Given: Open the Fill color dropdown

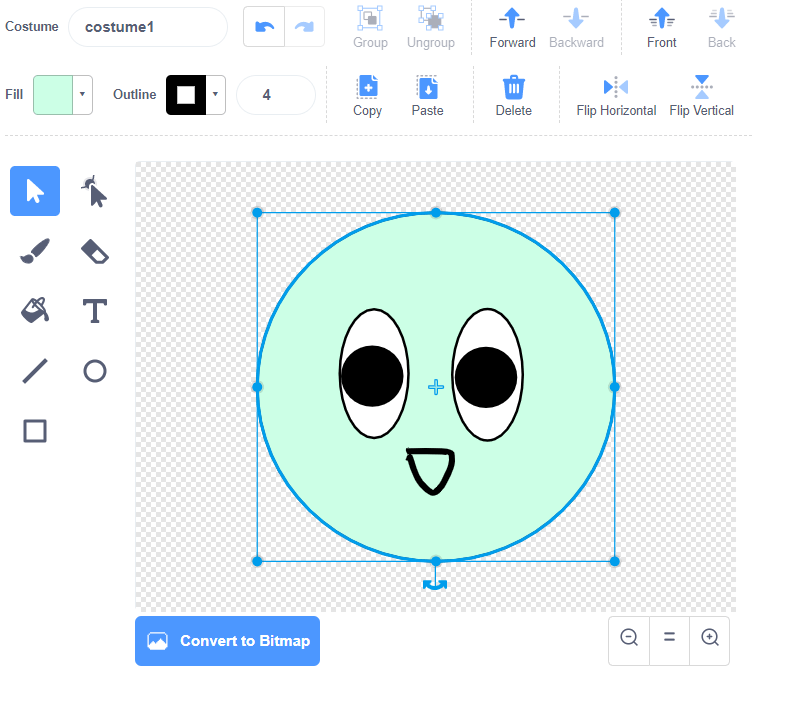Looking at the screenshot, I should pos(82,95).
